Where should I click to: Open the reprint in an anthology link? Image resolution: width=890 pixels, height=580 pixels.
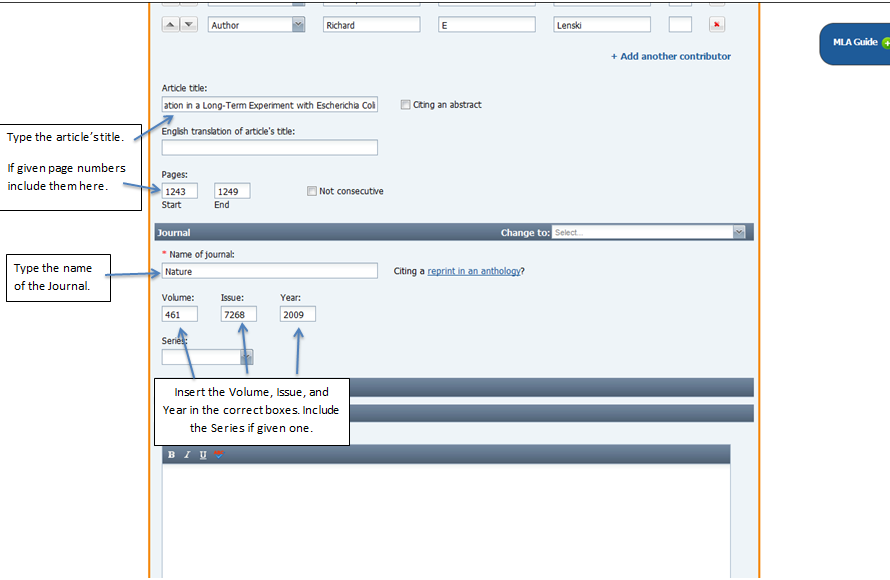[474, 270]
